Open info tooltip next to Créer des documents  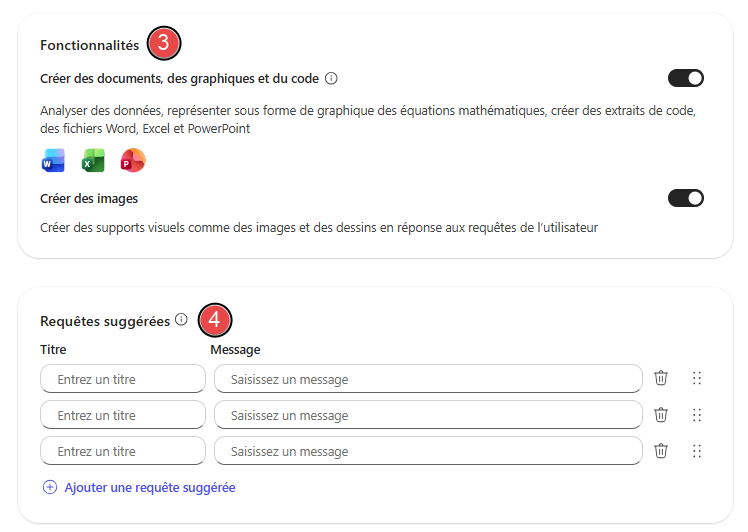point(331,78)
